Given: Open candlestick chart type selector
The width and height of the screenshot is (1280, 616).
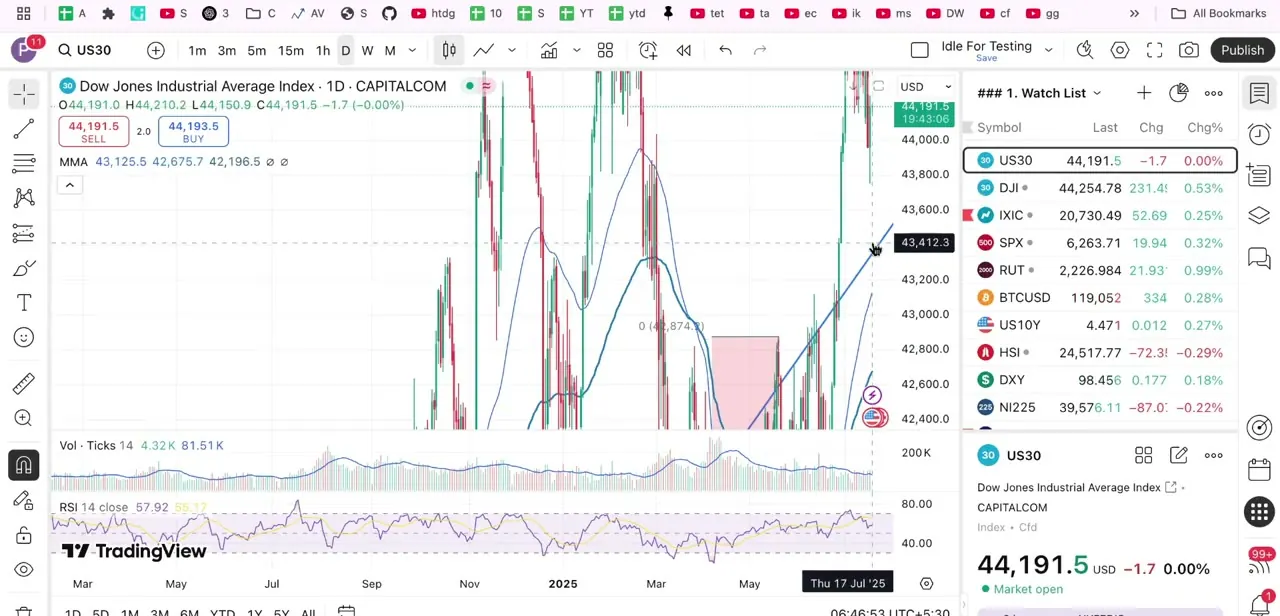Looking at the screenshot, I should [449, 50].
